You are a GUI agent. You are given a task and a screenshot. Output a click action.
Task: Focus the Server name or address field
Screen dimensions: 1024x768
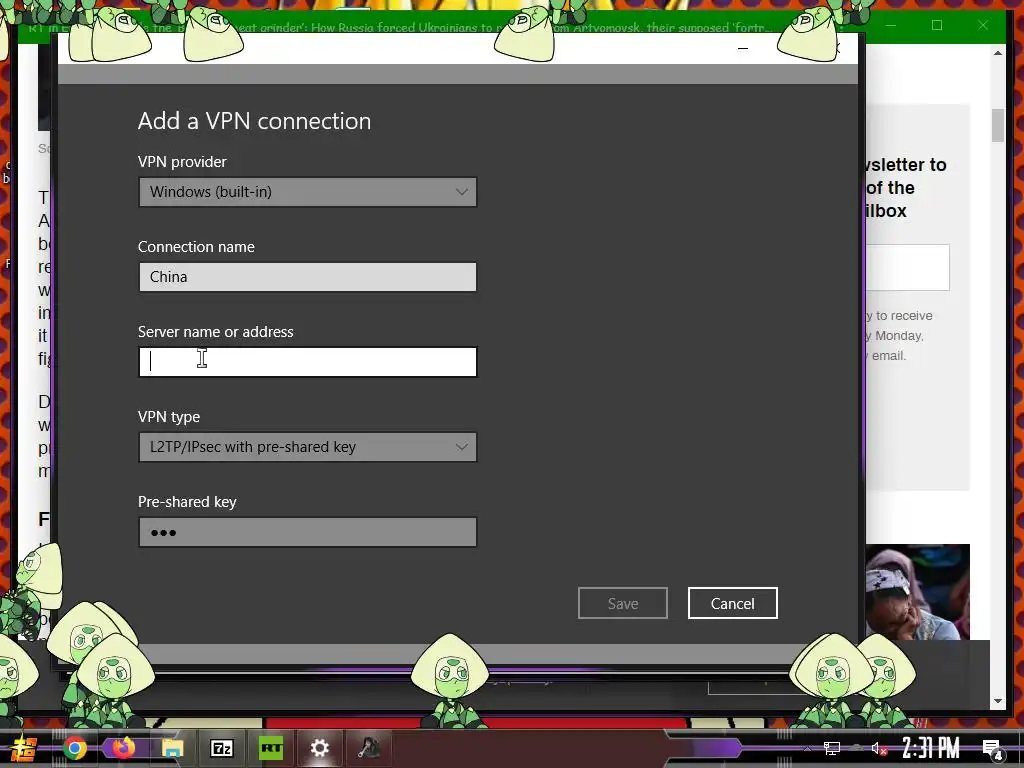308,362
